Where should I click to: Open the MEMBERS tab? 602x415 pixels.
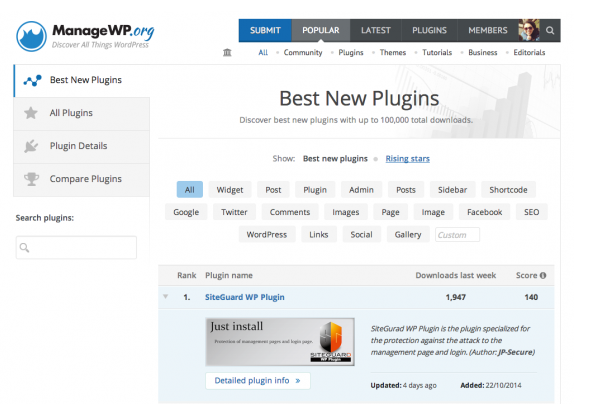(488, 30)
